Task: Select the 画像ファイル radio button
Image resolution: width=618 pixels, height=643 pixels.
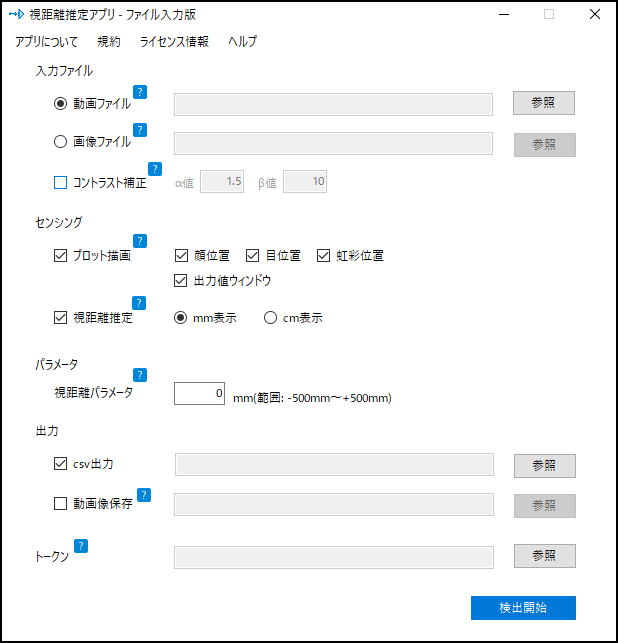Action: pyautogui.click(x=61, y=142)
